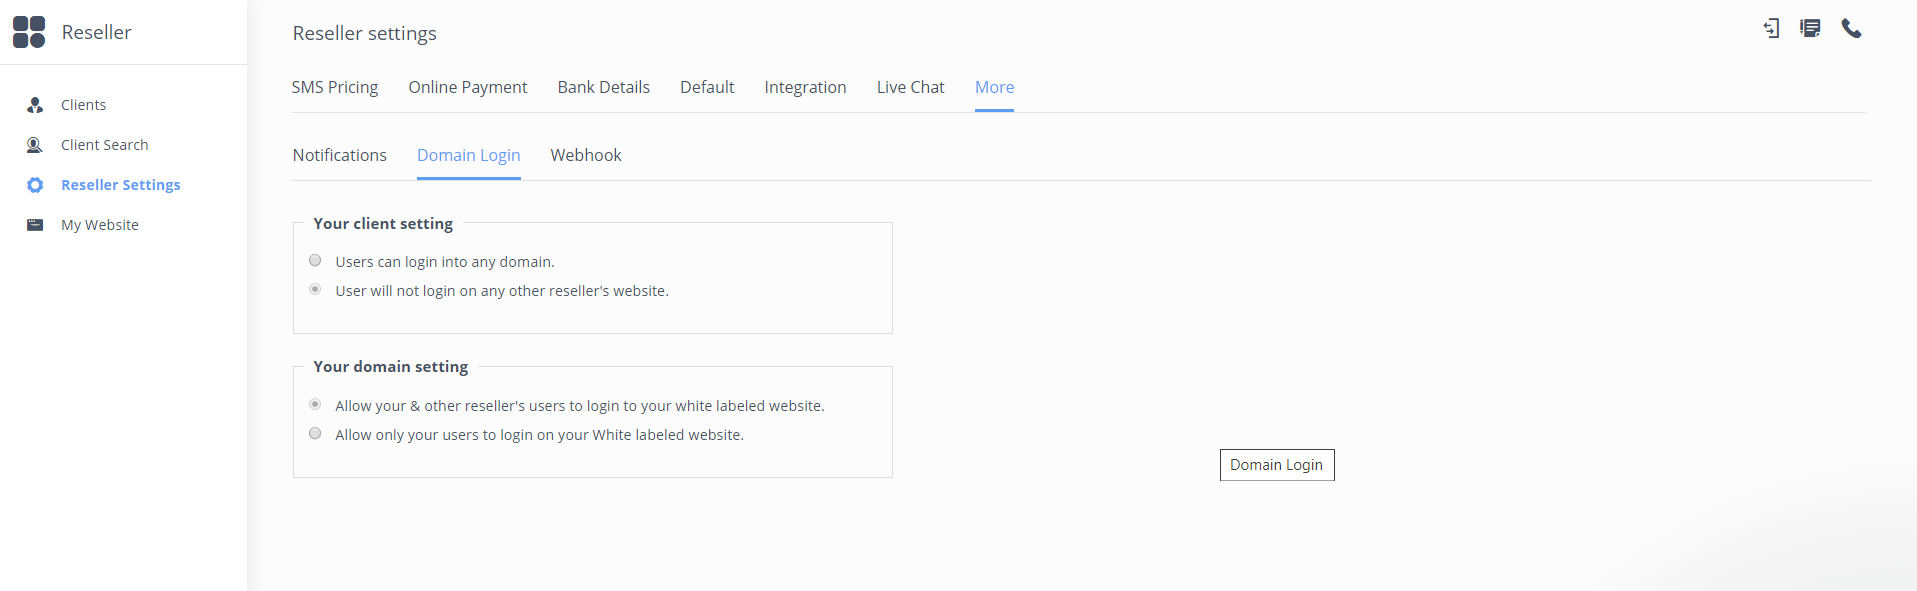Open the Online Payment tab
Viewport: 1917px width, 591px height.
[x=467, y=88]
